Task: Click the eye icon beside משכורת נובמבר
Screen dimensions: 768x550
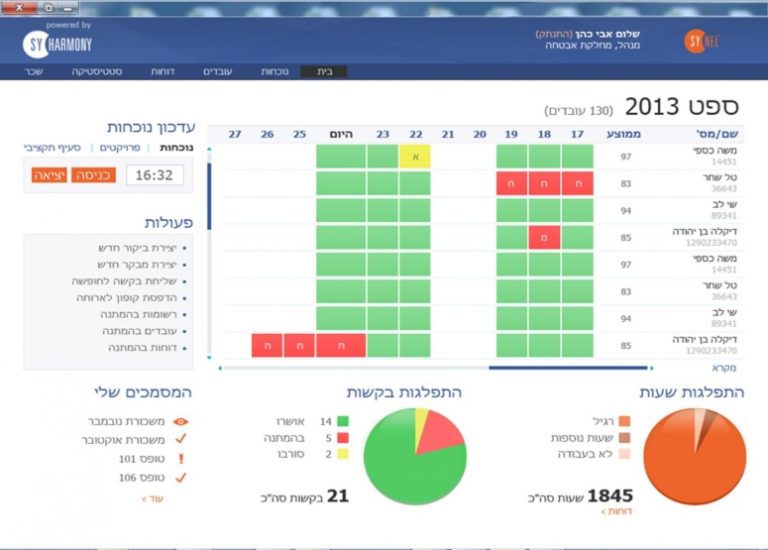Action: tap(181, 422)
